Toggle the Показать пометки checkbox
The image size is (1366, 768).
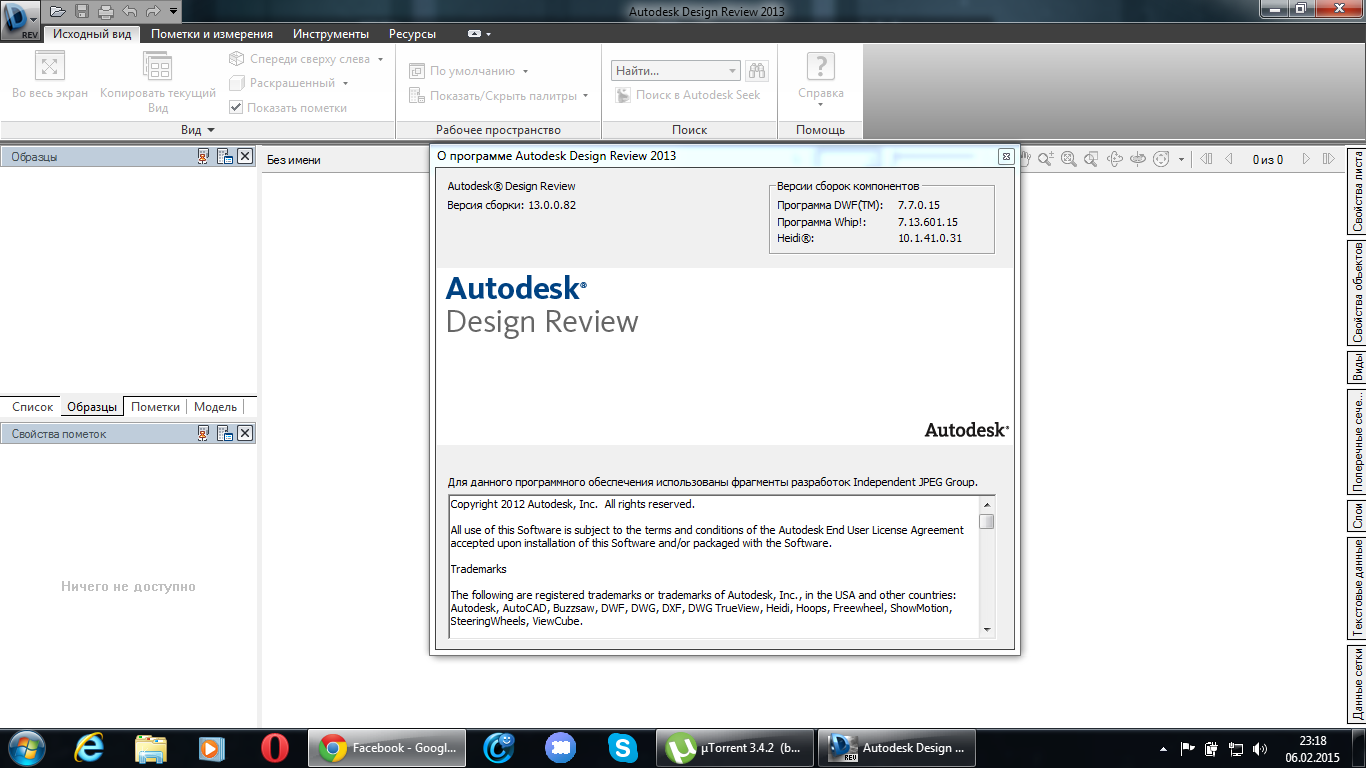click(x=236, y=107)
